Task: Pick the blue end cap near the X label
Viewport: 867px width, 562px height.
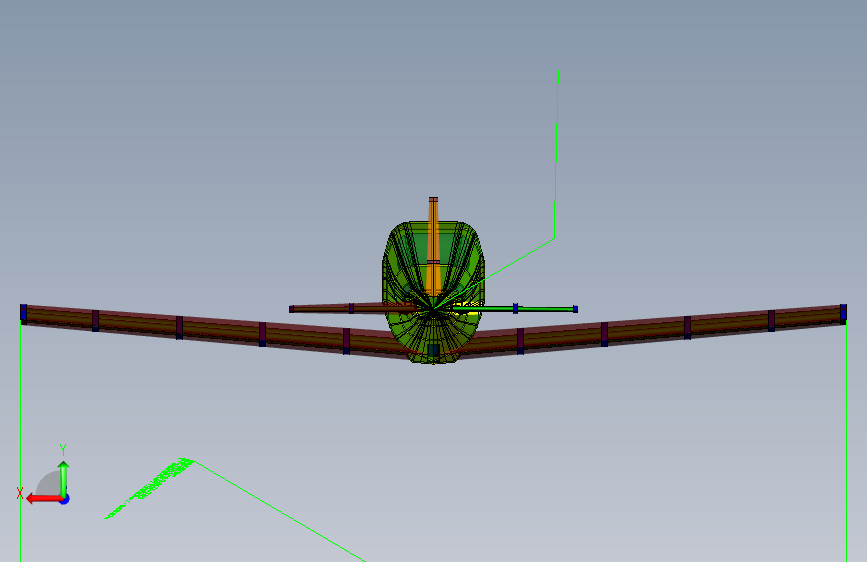Action: (23, 312)
